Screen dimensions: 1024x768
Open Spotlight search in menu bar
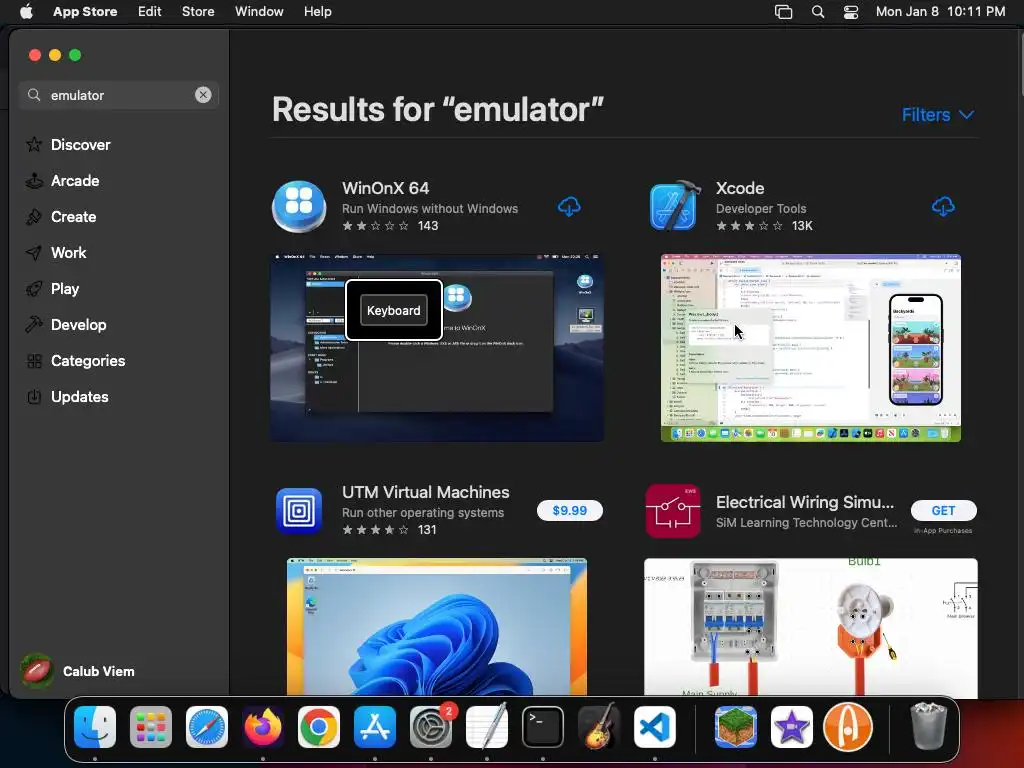tap(818, 12)
